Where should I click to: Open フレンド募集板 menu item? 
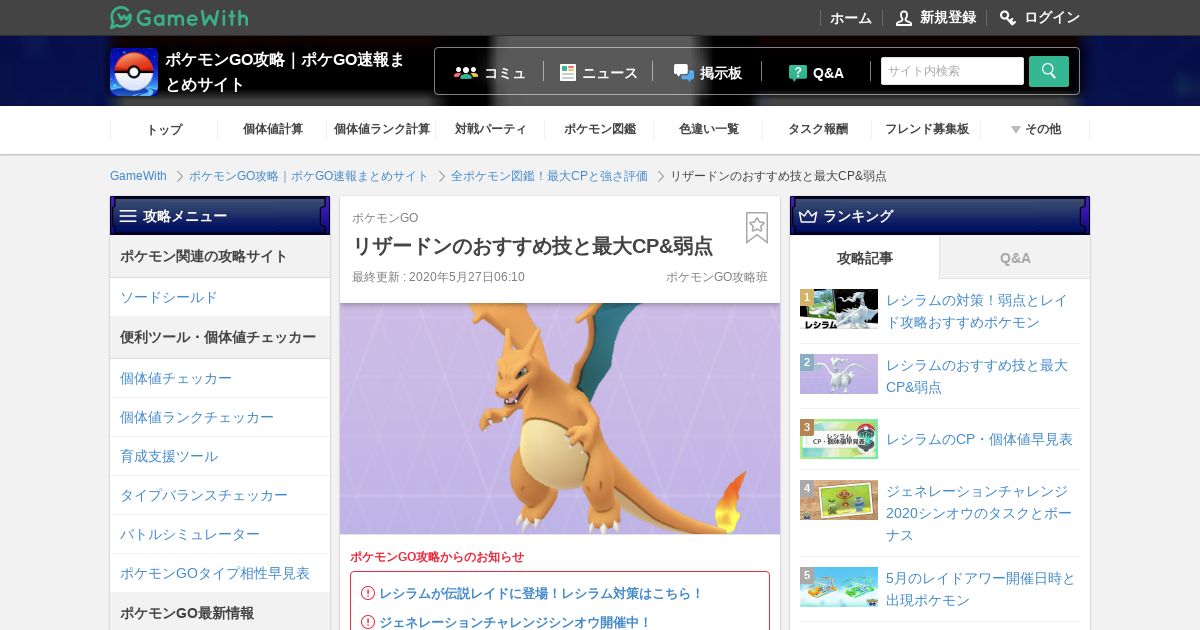point(927,129)
